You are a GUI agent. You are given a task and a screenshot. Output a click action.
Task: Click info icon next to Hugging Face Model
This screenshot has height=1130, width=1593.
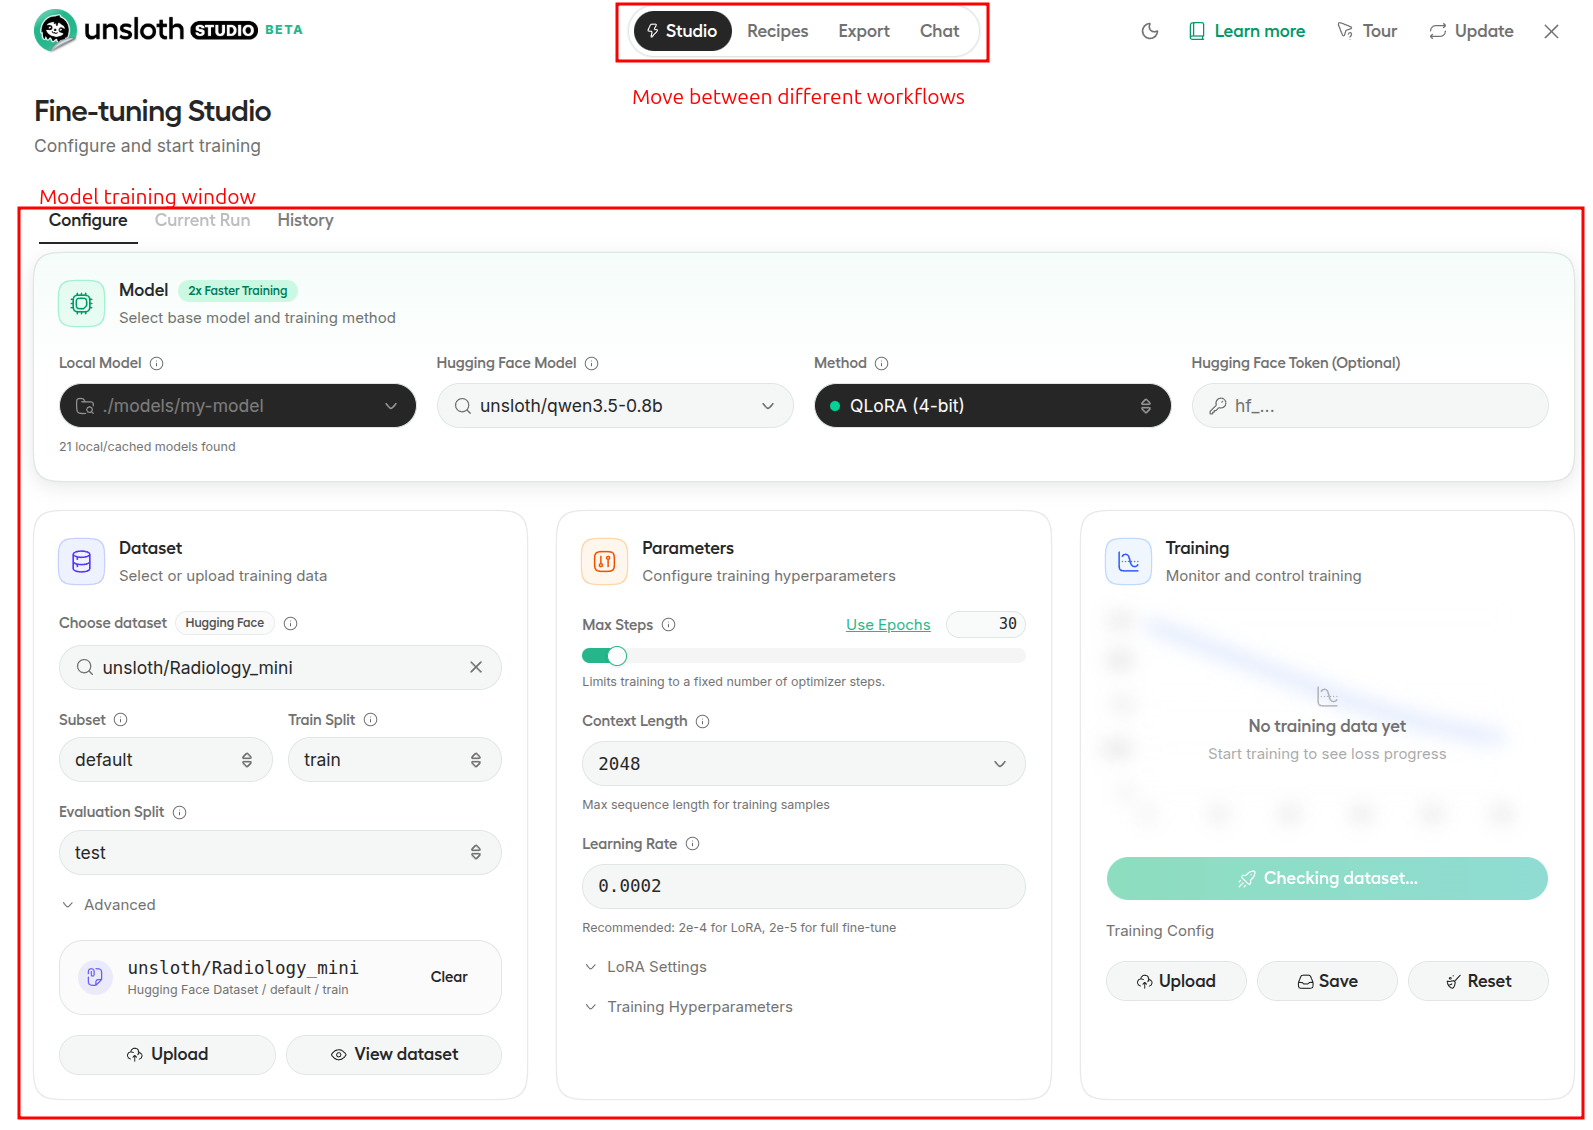[x=592, y=363]
